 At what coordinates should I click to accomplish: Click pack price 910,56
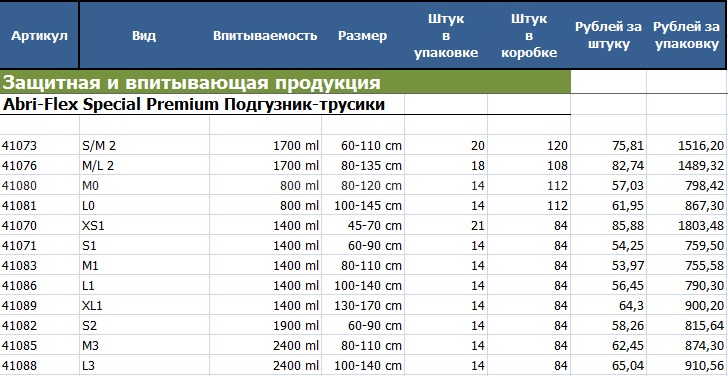pyautogui.click(x=687, y=365)
